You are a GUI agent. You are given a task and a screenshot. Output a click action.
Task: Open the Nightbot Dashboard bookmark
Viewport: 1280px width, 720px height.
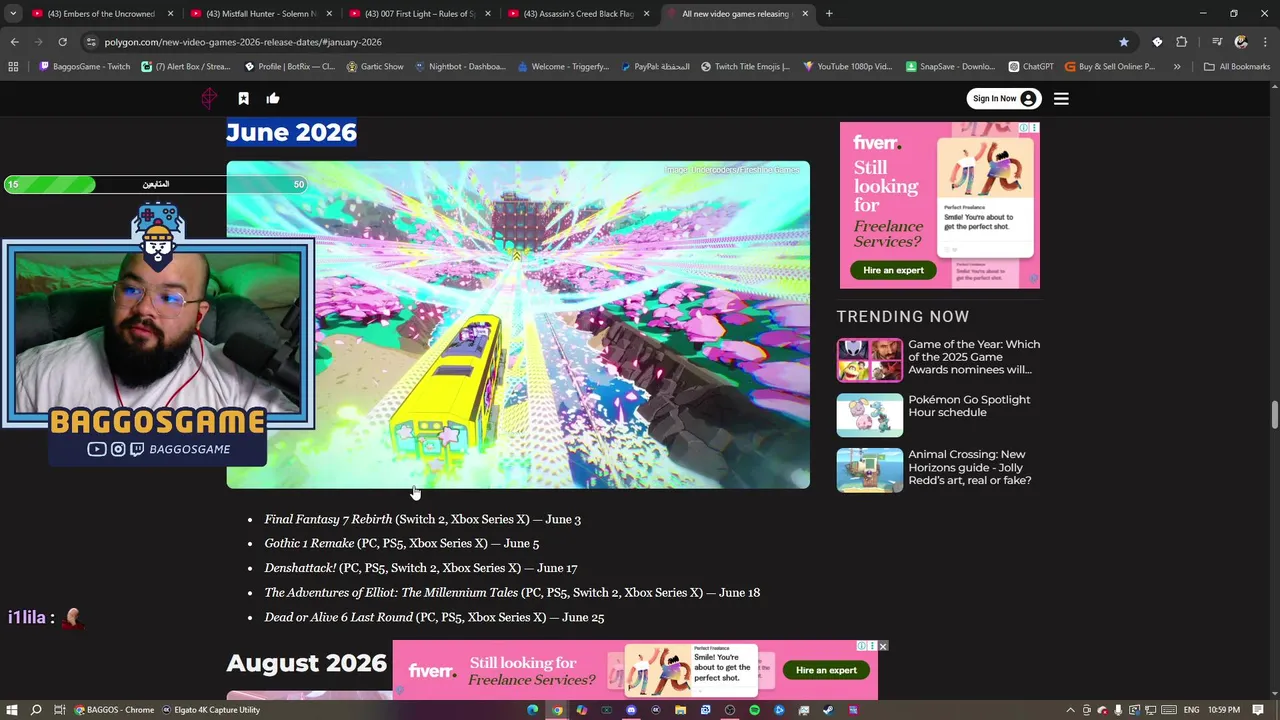(x=460, y=67)
